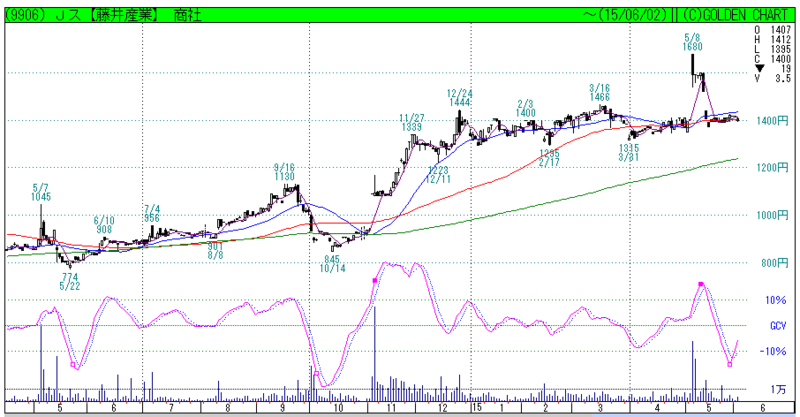Screen dimensions: 800x417
Task: Click the 10% oscillator axis label
Action: pos(776,300)
